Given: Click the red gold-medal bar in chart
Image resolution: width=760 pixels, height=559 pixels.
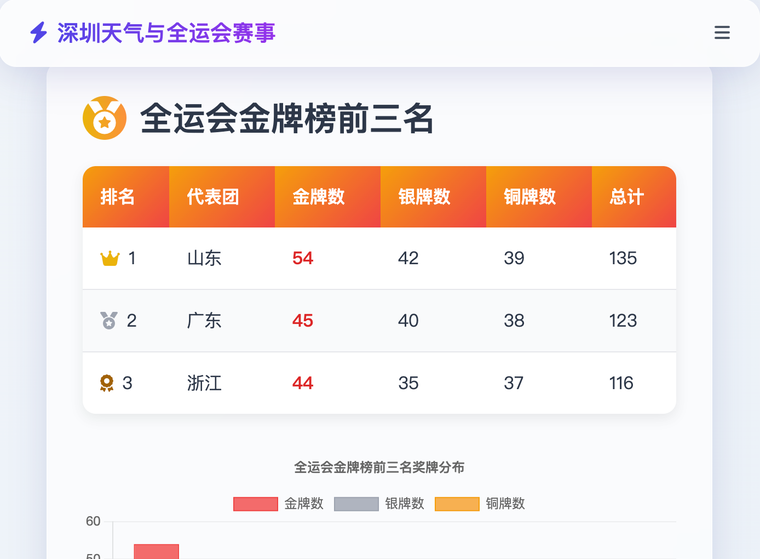Looking at the screenshot, I should [x=156, y=551].
